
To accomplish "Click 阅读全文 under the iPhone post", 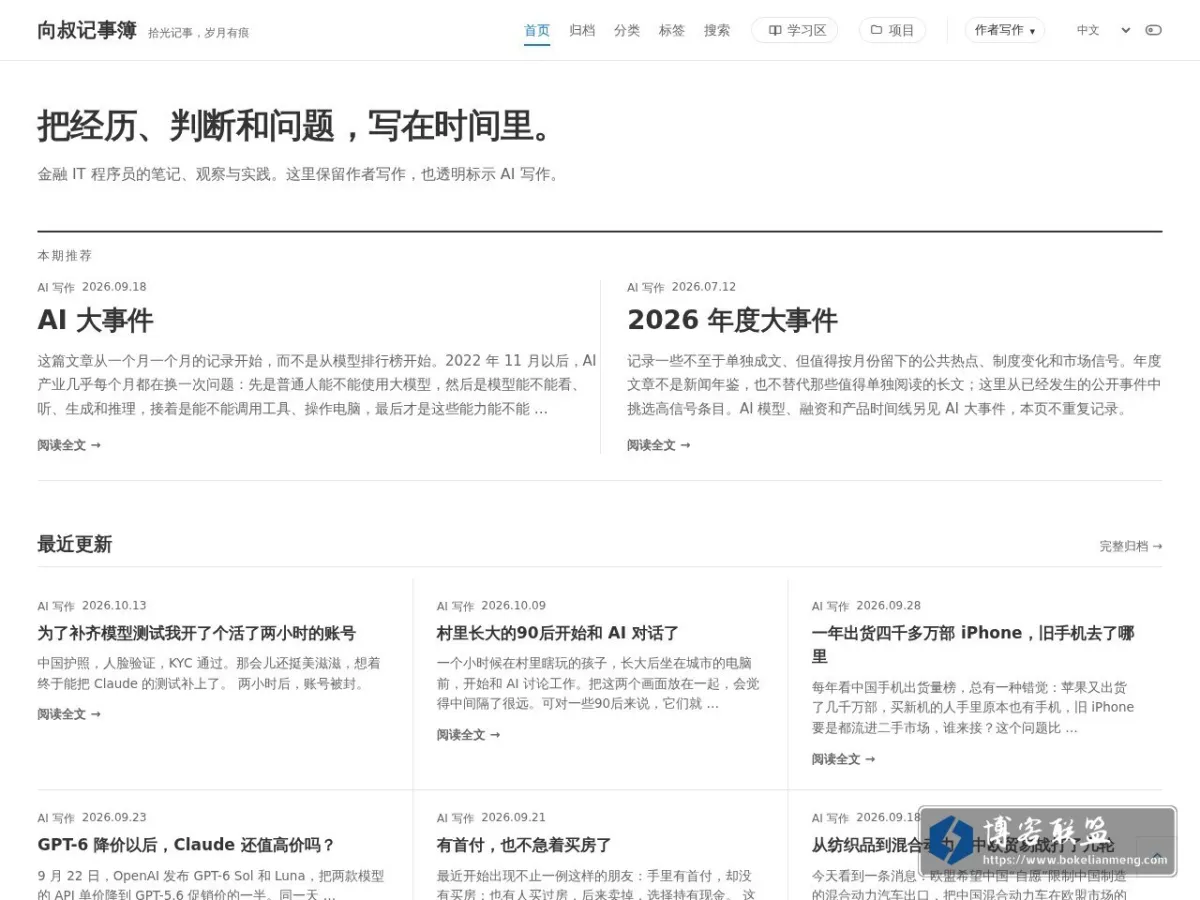I will [843, 759].
